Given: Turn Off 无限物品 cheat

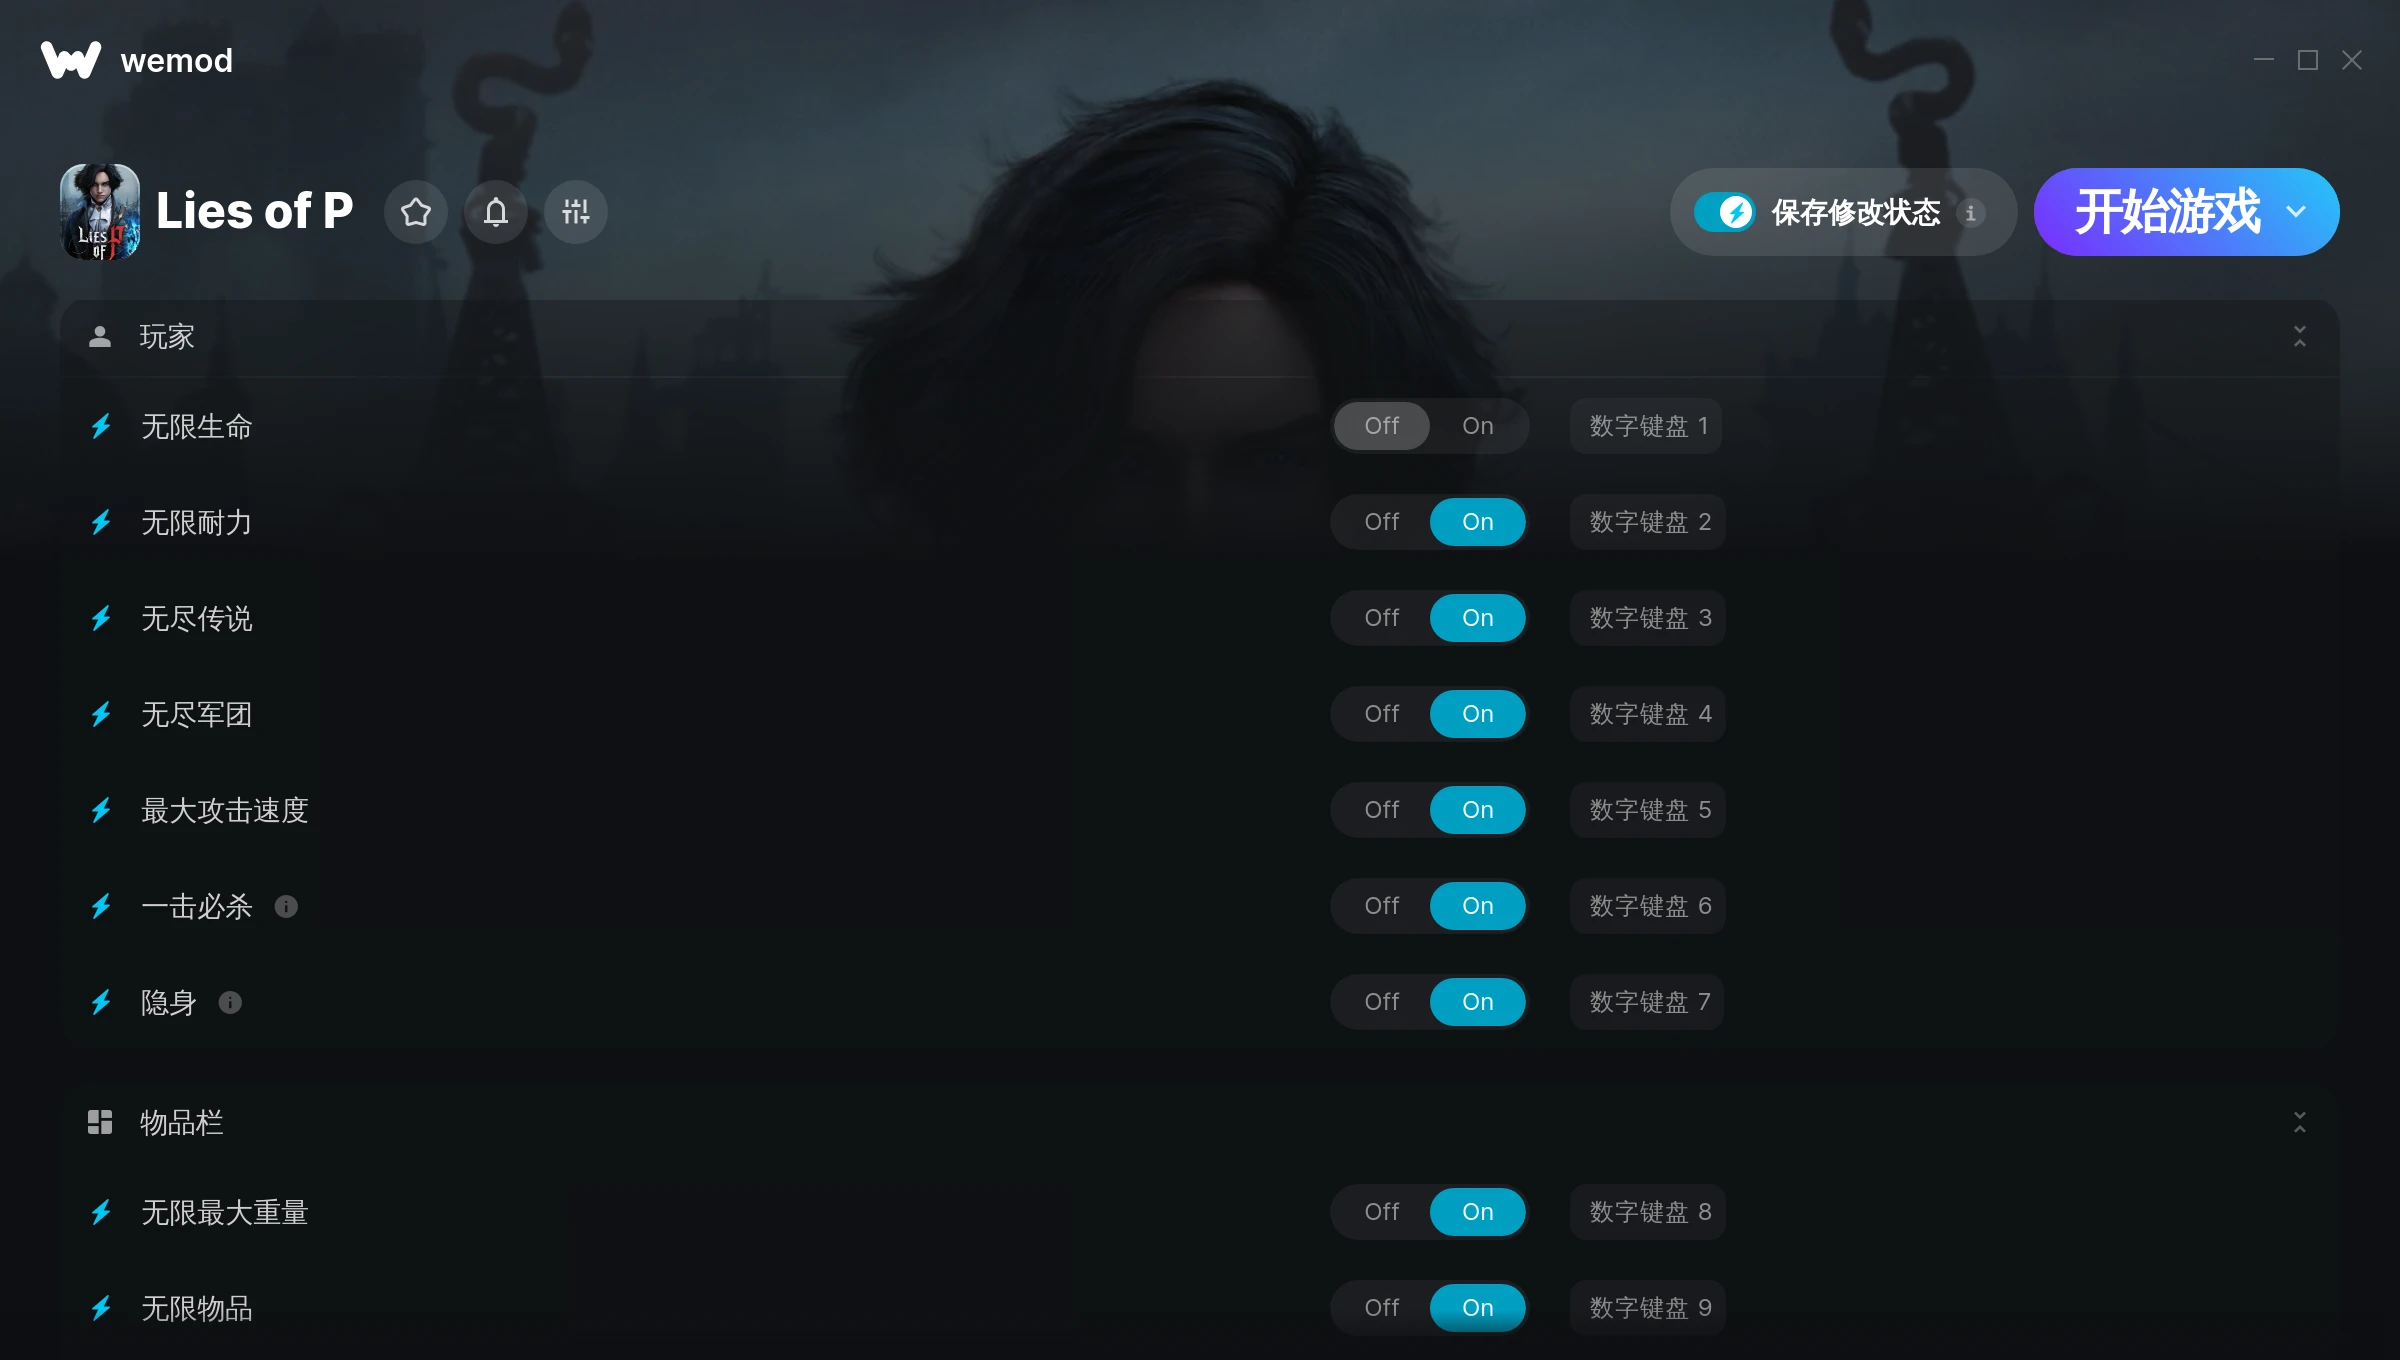Looking at the screenshot, I should point(1381,1308).
